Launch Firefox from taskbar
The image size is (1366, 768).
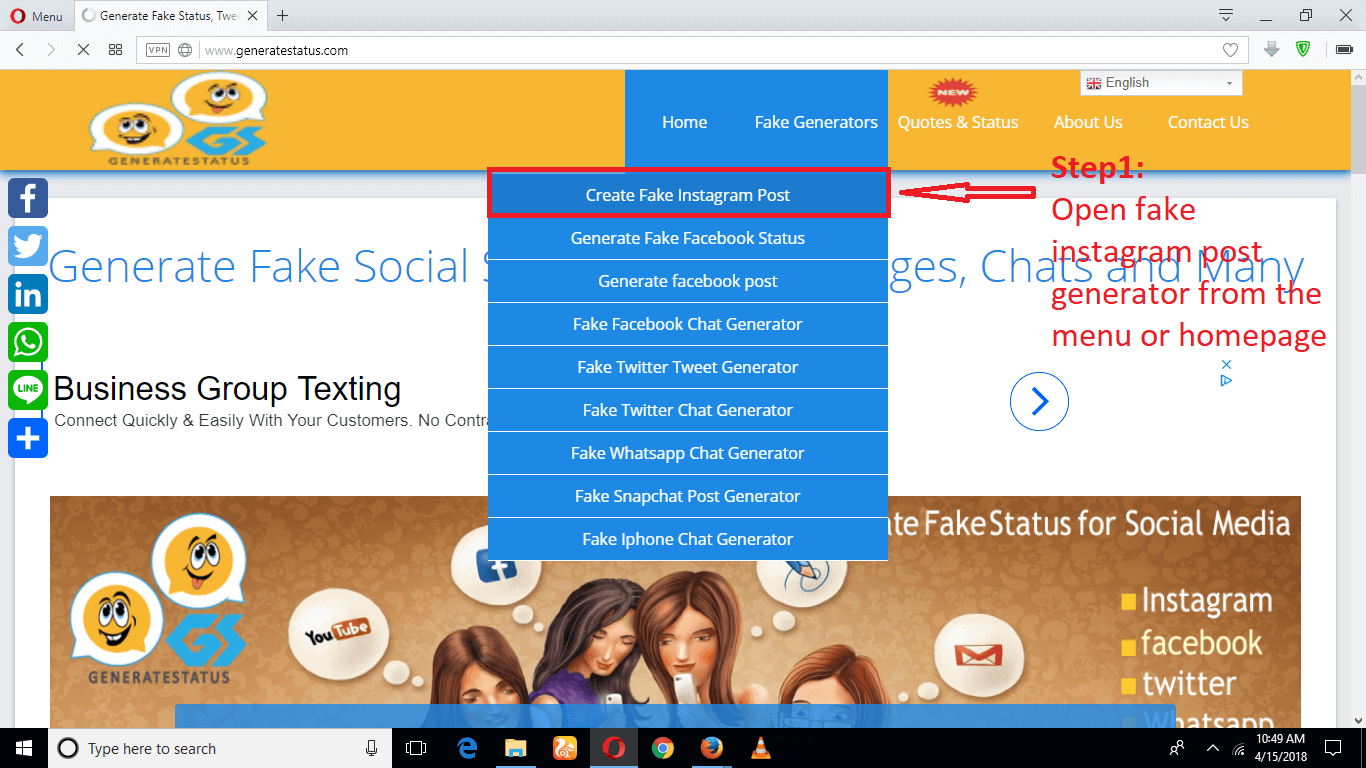[711, 748]
